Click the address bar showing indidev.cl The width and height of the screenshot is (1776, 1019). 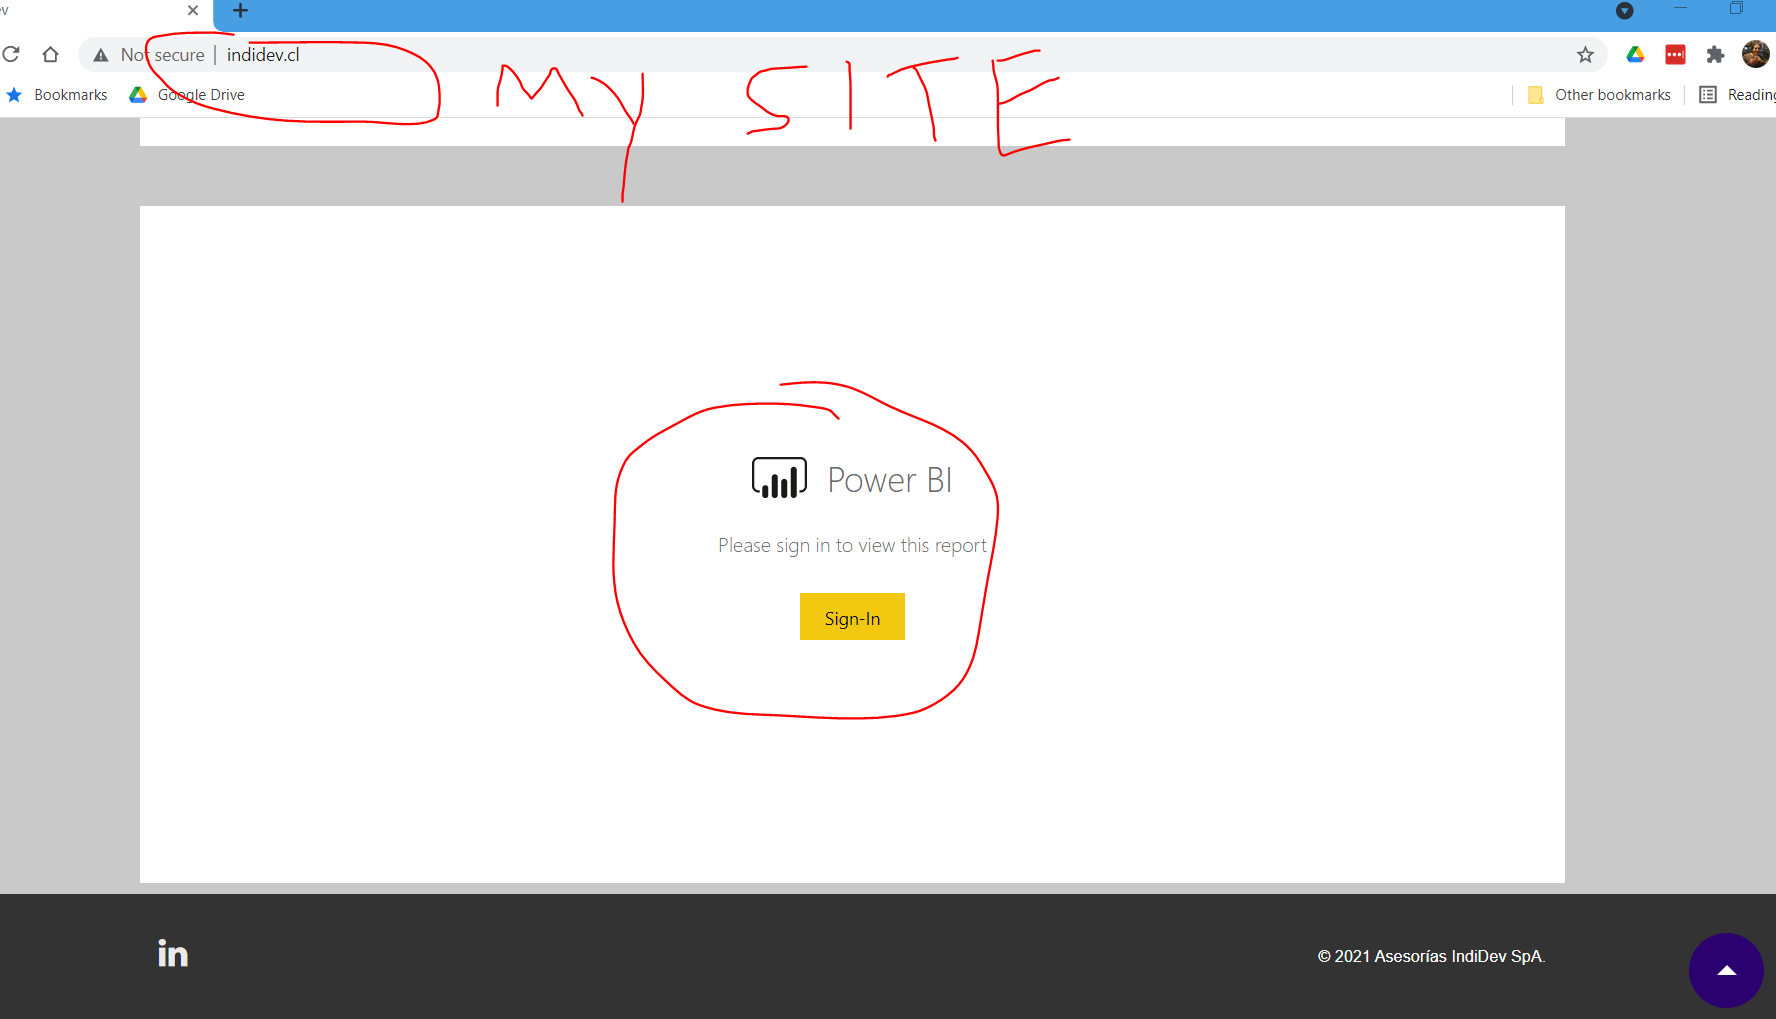[x=842, y=55]
